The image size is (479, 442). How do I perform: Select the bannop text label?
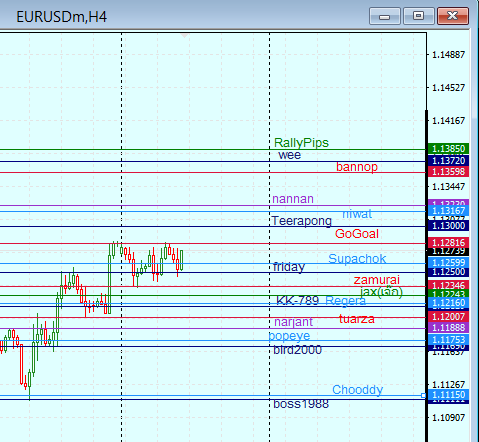(x=357, y=167)
